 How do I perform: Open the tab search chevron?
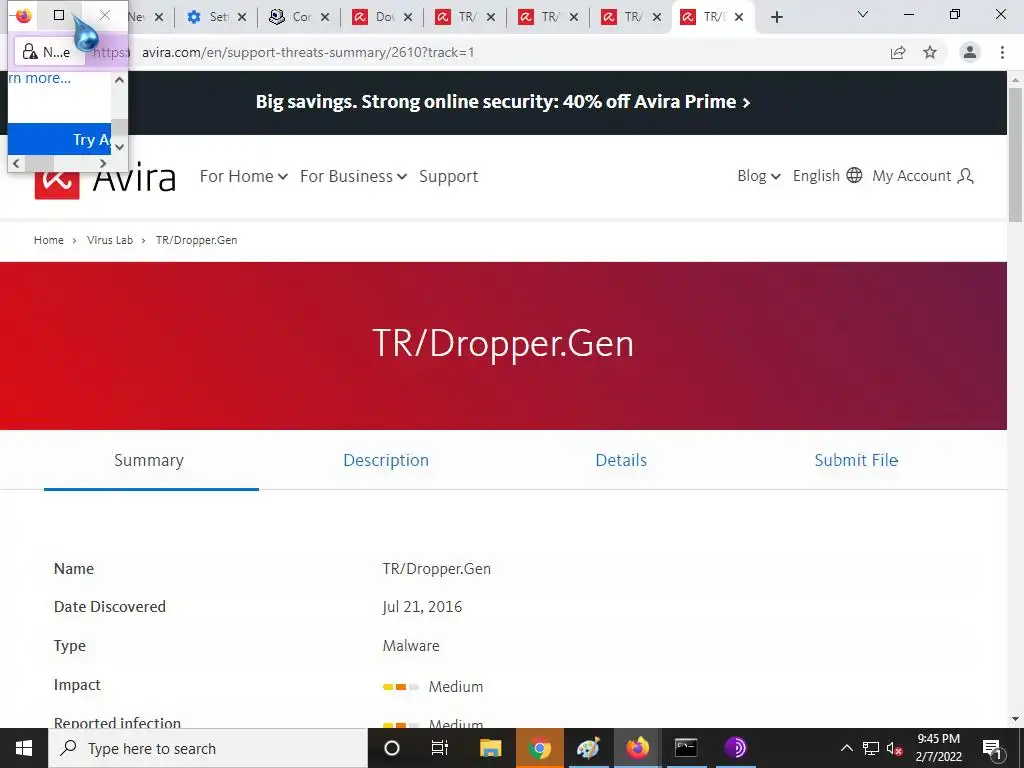point(863,14)
